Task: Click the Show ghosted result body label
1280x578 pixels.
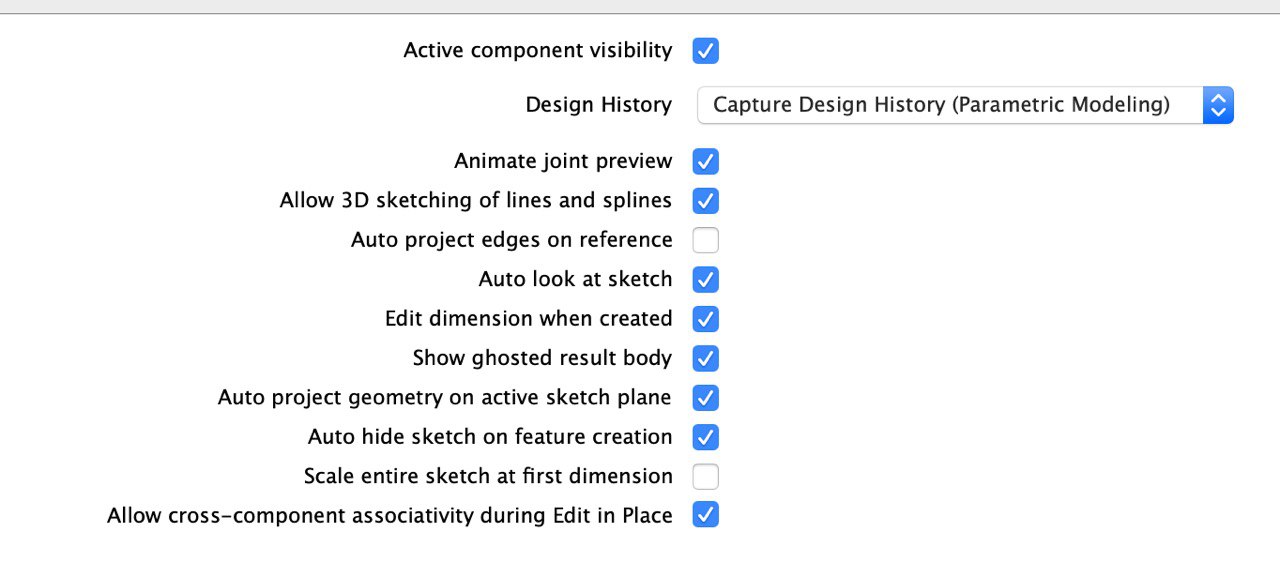Action: click(542, 358)
